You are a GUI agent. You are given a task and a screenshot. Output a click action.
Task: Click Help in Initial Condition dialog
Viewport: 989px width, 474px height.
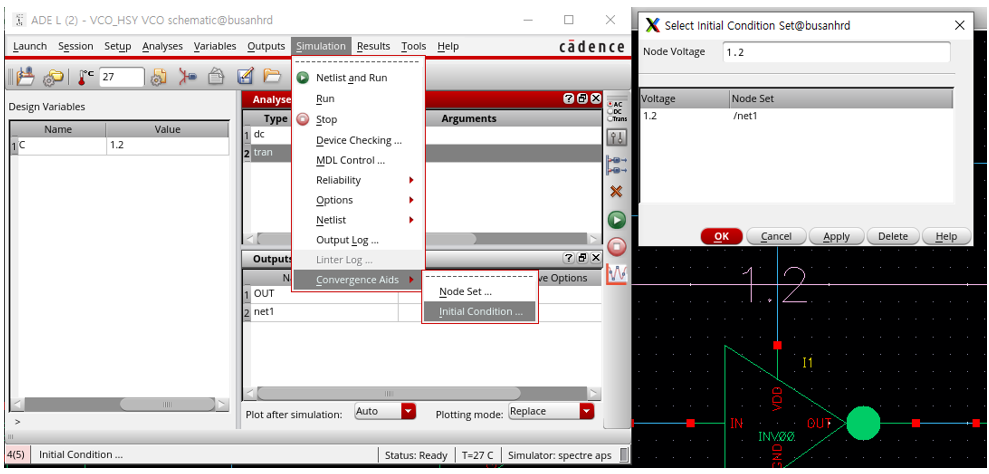pos(946,236)
